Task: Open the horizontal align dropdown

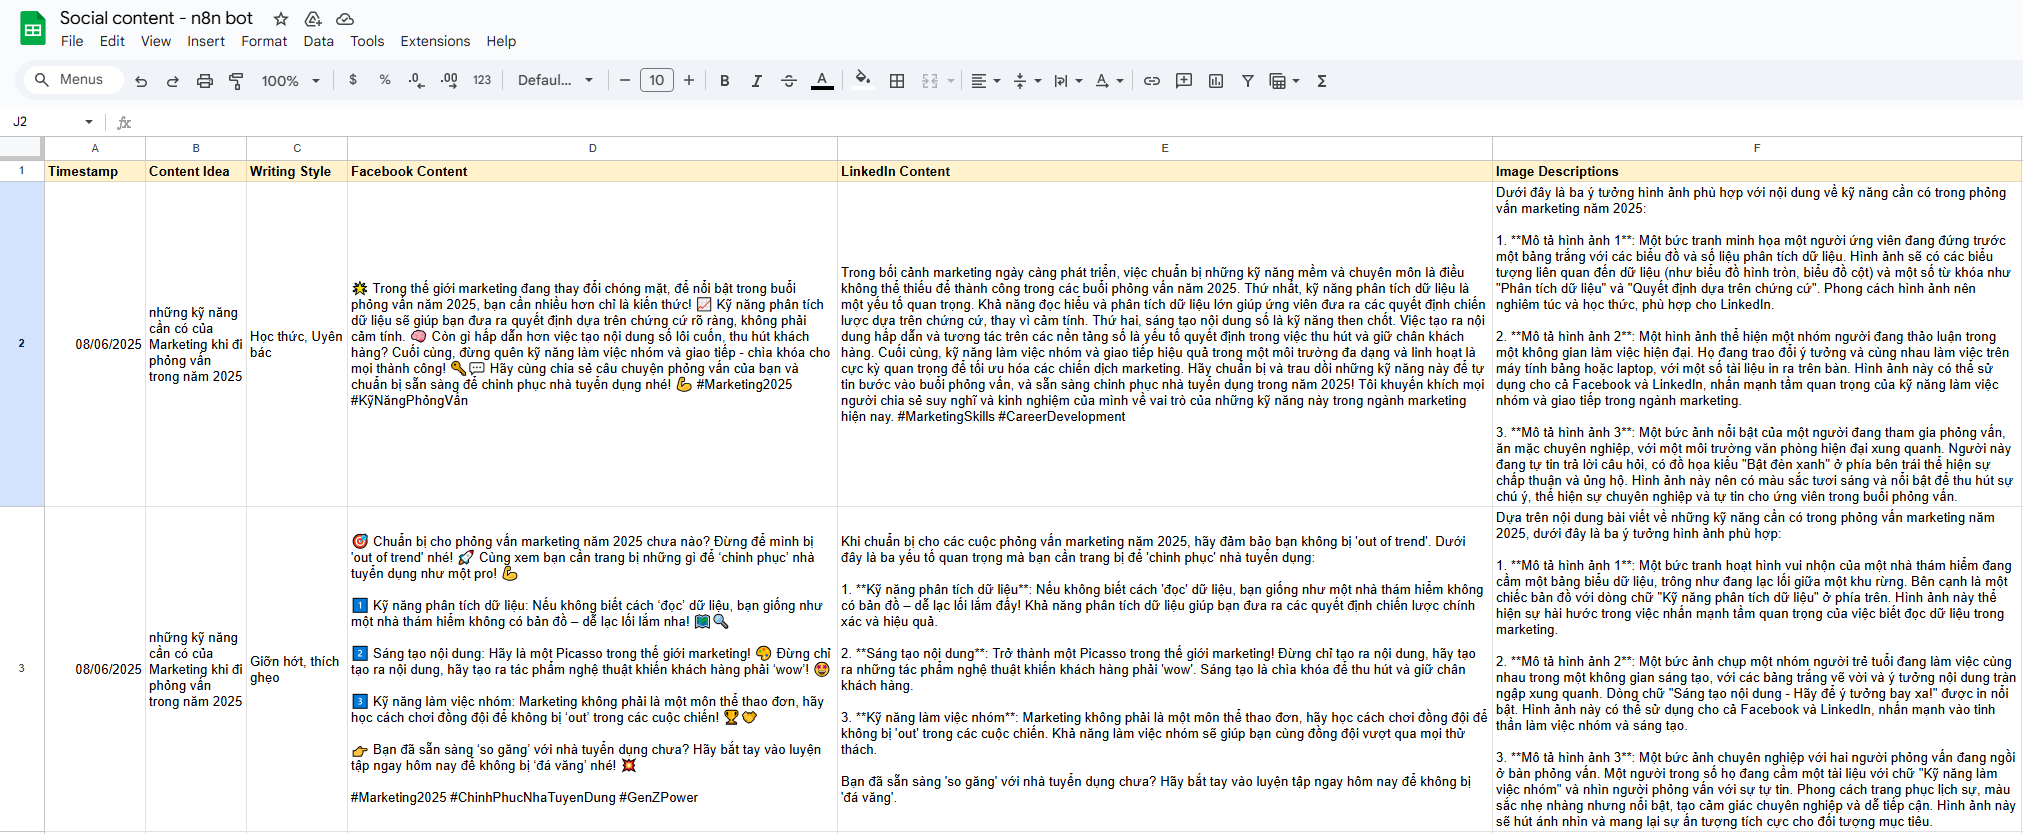Action: (985, 81)
